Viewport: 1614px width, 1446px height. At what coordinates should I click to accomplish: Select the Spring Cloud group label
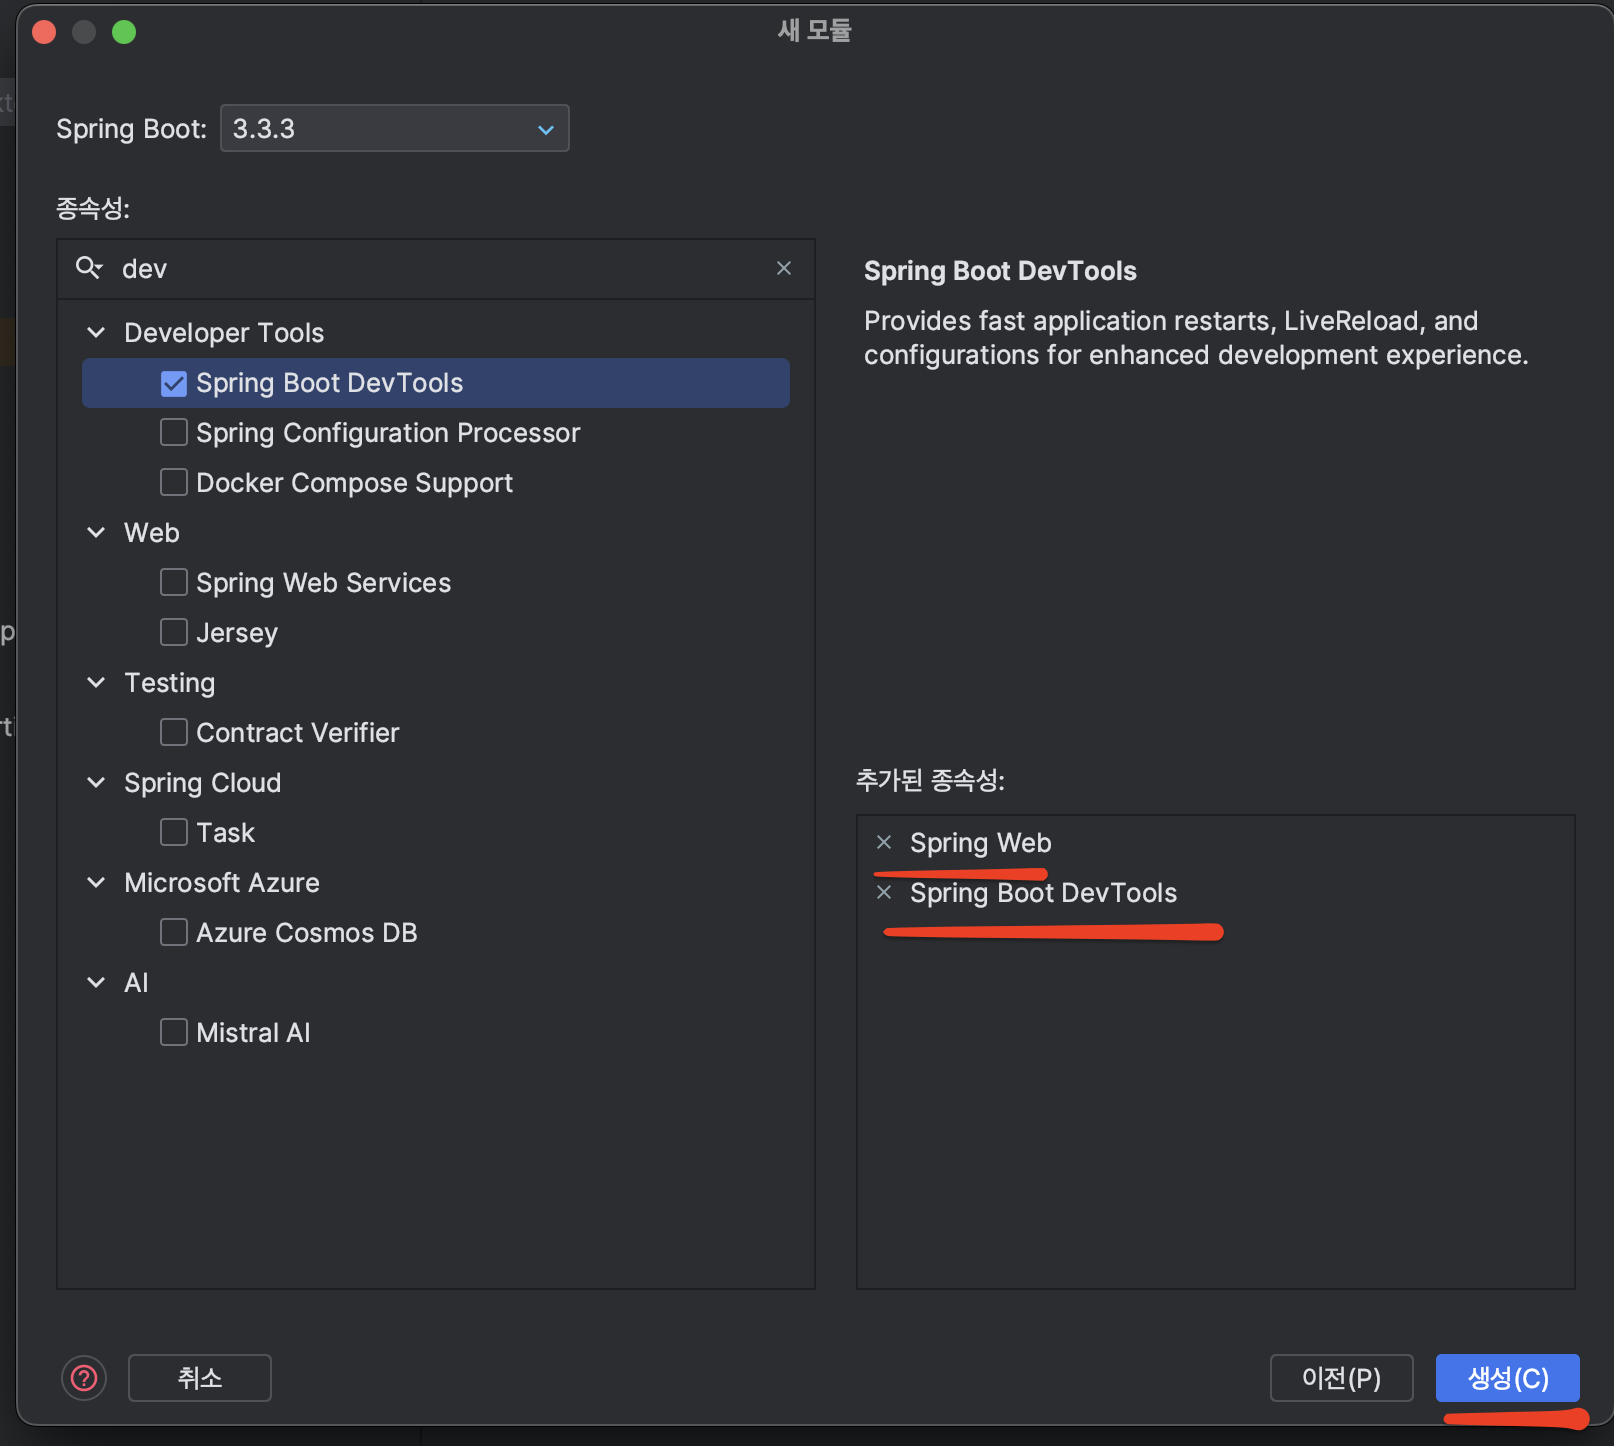click(x=202, y=783)
